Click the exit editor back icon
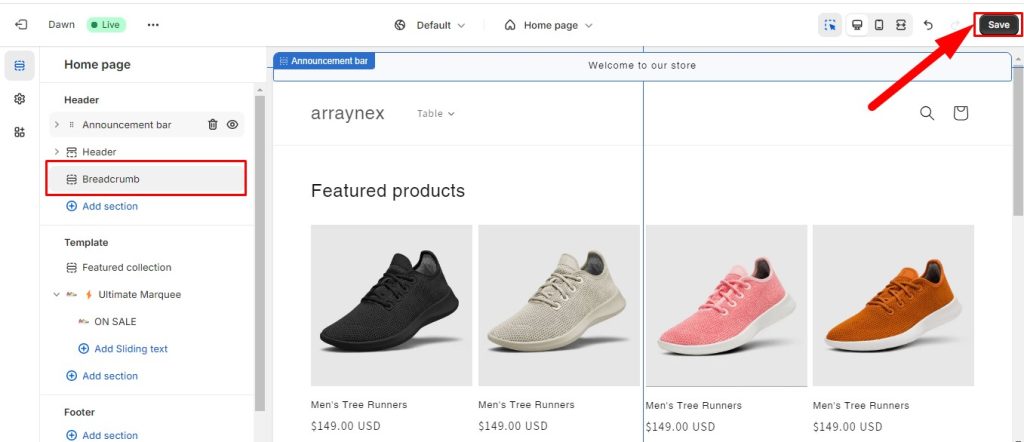Image resolution: width=1024 pixels, height=442 pixels. click(21, 25)
